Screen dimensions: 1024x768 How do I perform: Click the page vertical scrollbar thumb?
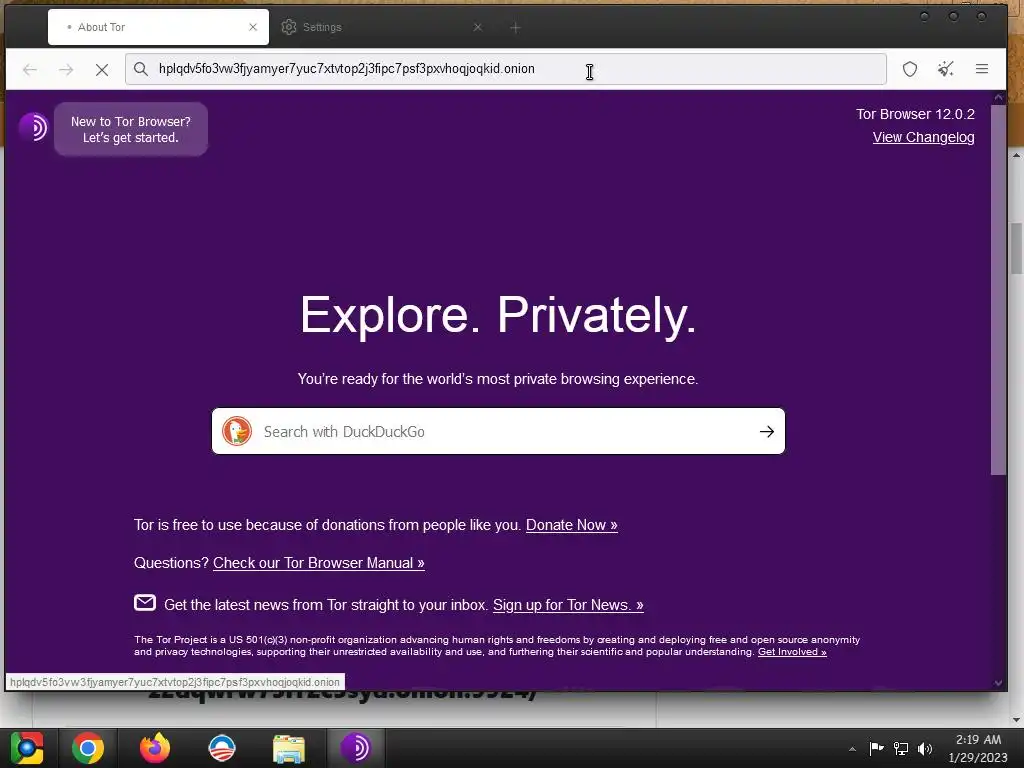[x=998, y=289]
